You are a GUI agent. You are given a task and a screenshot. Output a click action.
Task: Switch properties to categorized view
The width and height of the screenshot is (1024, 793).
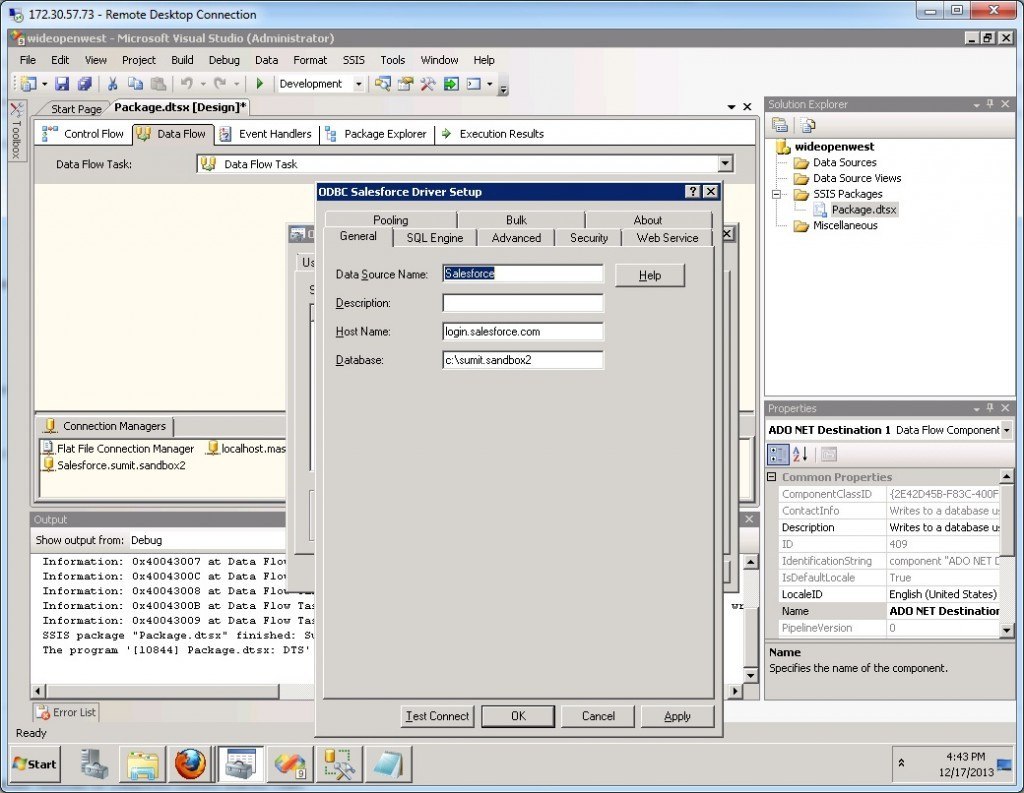(x=779, y=454)
